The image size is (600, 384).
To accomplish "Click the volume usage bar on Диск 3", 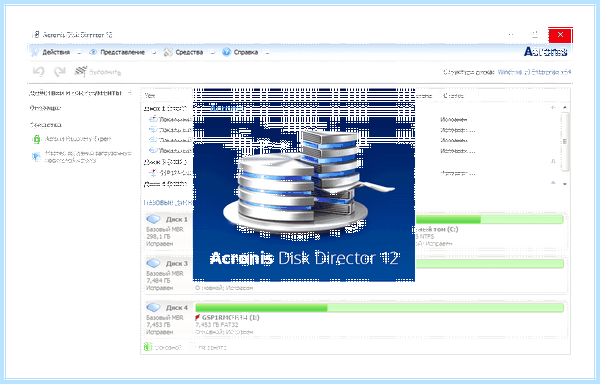I will pyautogui.click(x=489, y=264).
